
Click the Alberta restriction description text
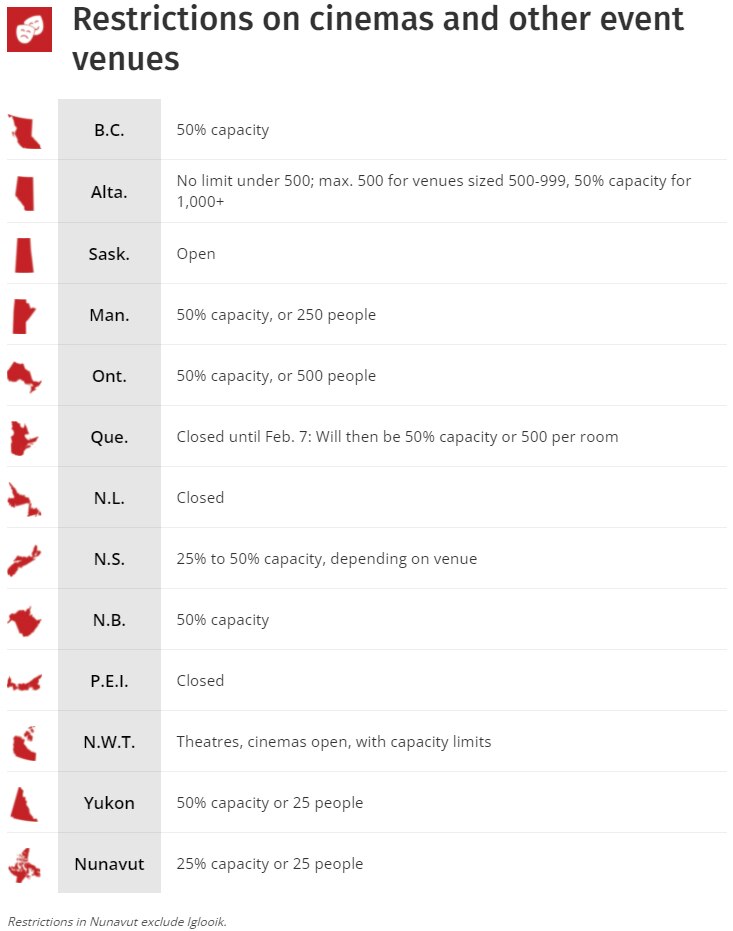(x=434, y=190)
